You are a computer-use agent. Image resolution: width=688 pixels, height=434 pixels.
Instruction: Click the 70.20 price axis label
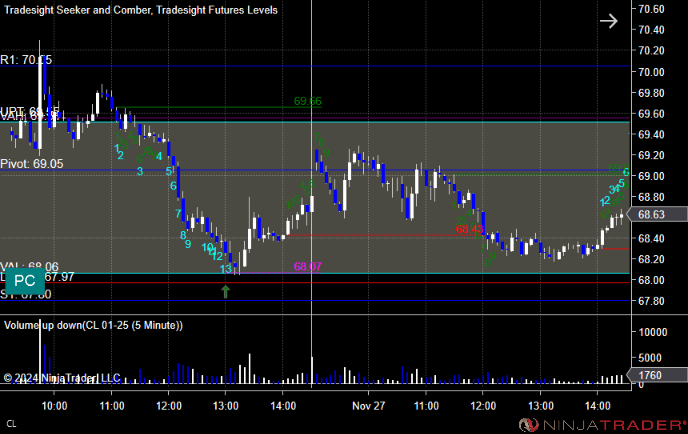tap(651, 51)
